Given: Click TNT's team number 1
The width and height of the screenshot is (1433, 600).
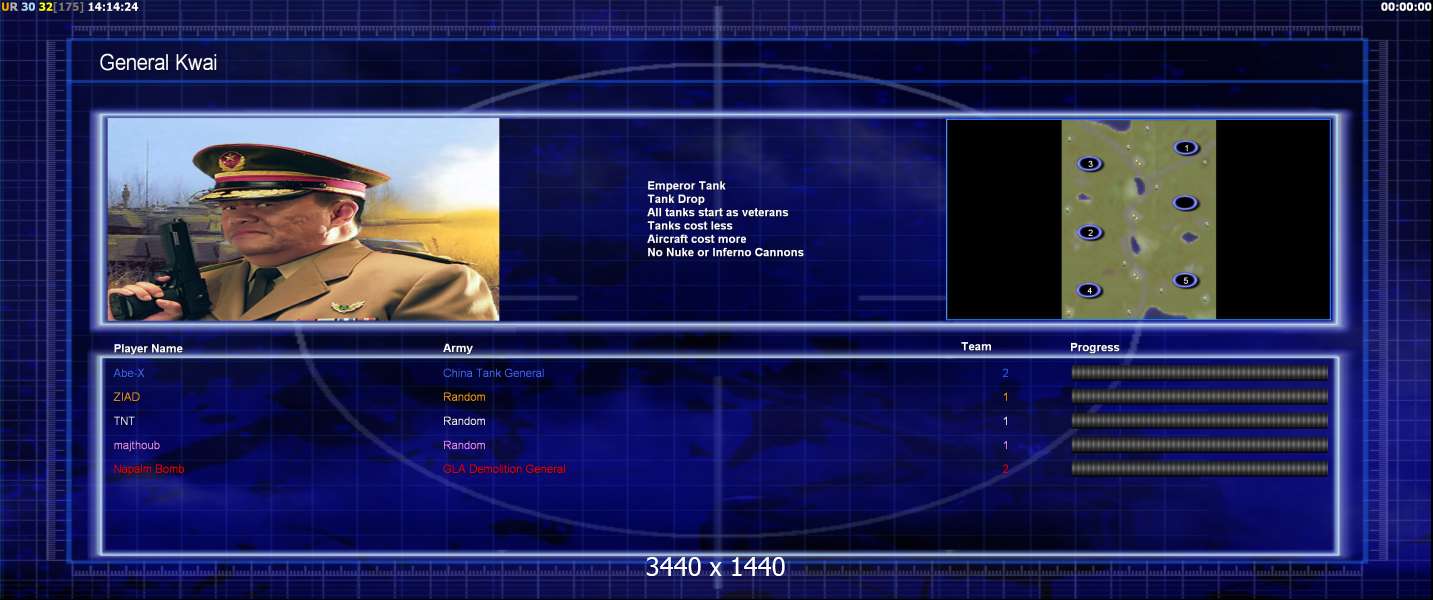Looking at the screenshot, I should pyautogui.click(x=1005, y=421).
